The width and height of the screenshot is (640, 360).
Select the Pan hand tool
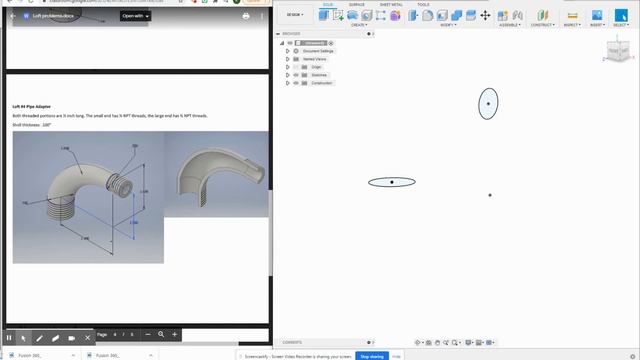437,342
